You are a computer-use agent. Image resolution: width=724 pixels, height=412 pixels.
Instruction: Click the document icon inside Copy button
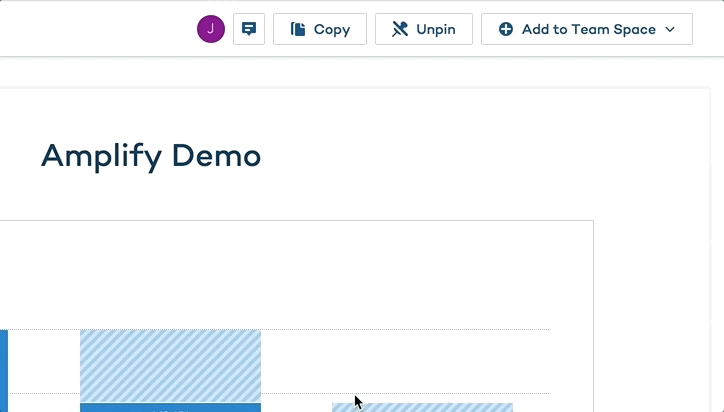pos(298,29)
